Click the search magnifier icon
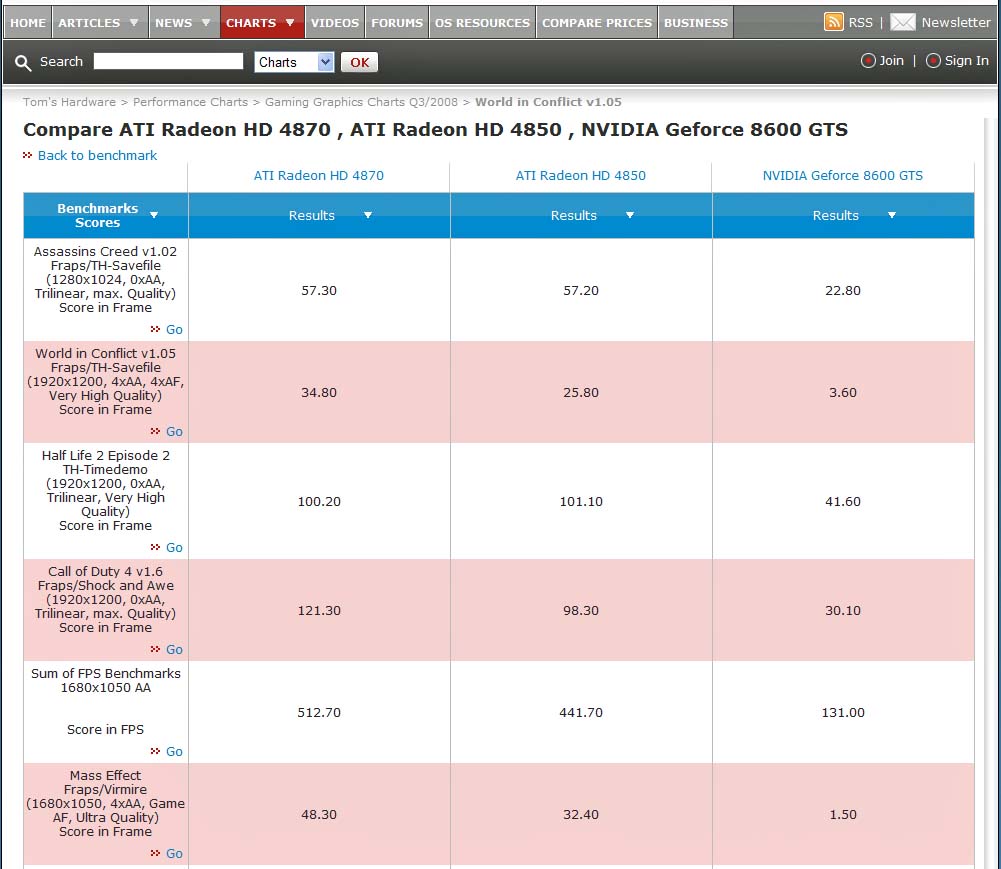This screenshot has height=869, width=1001. click(23, 63)
